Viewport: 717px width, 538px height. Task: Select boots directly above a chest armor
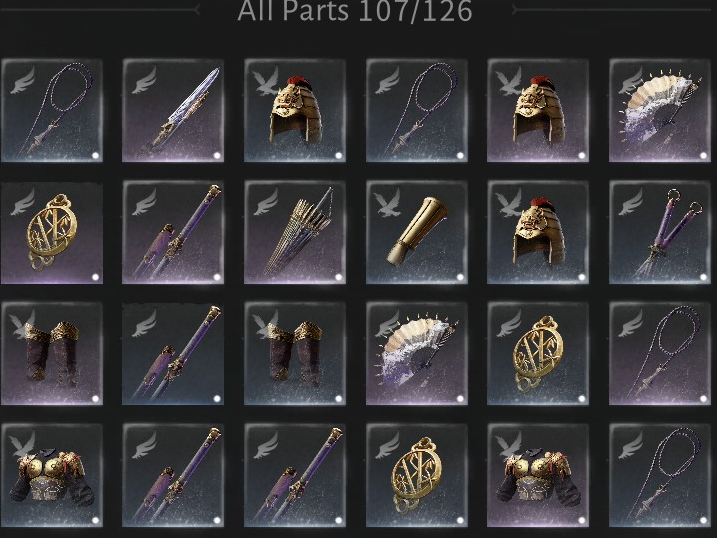(52, 353)
